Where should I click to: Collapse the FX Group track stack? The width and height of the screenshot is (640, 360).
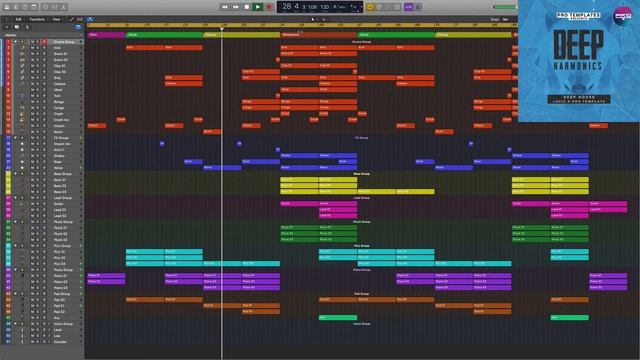tap(15, 138)
